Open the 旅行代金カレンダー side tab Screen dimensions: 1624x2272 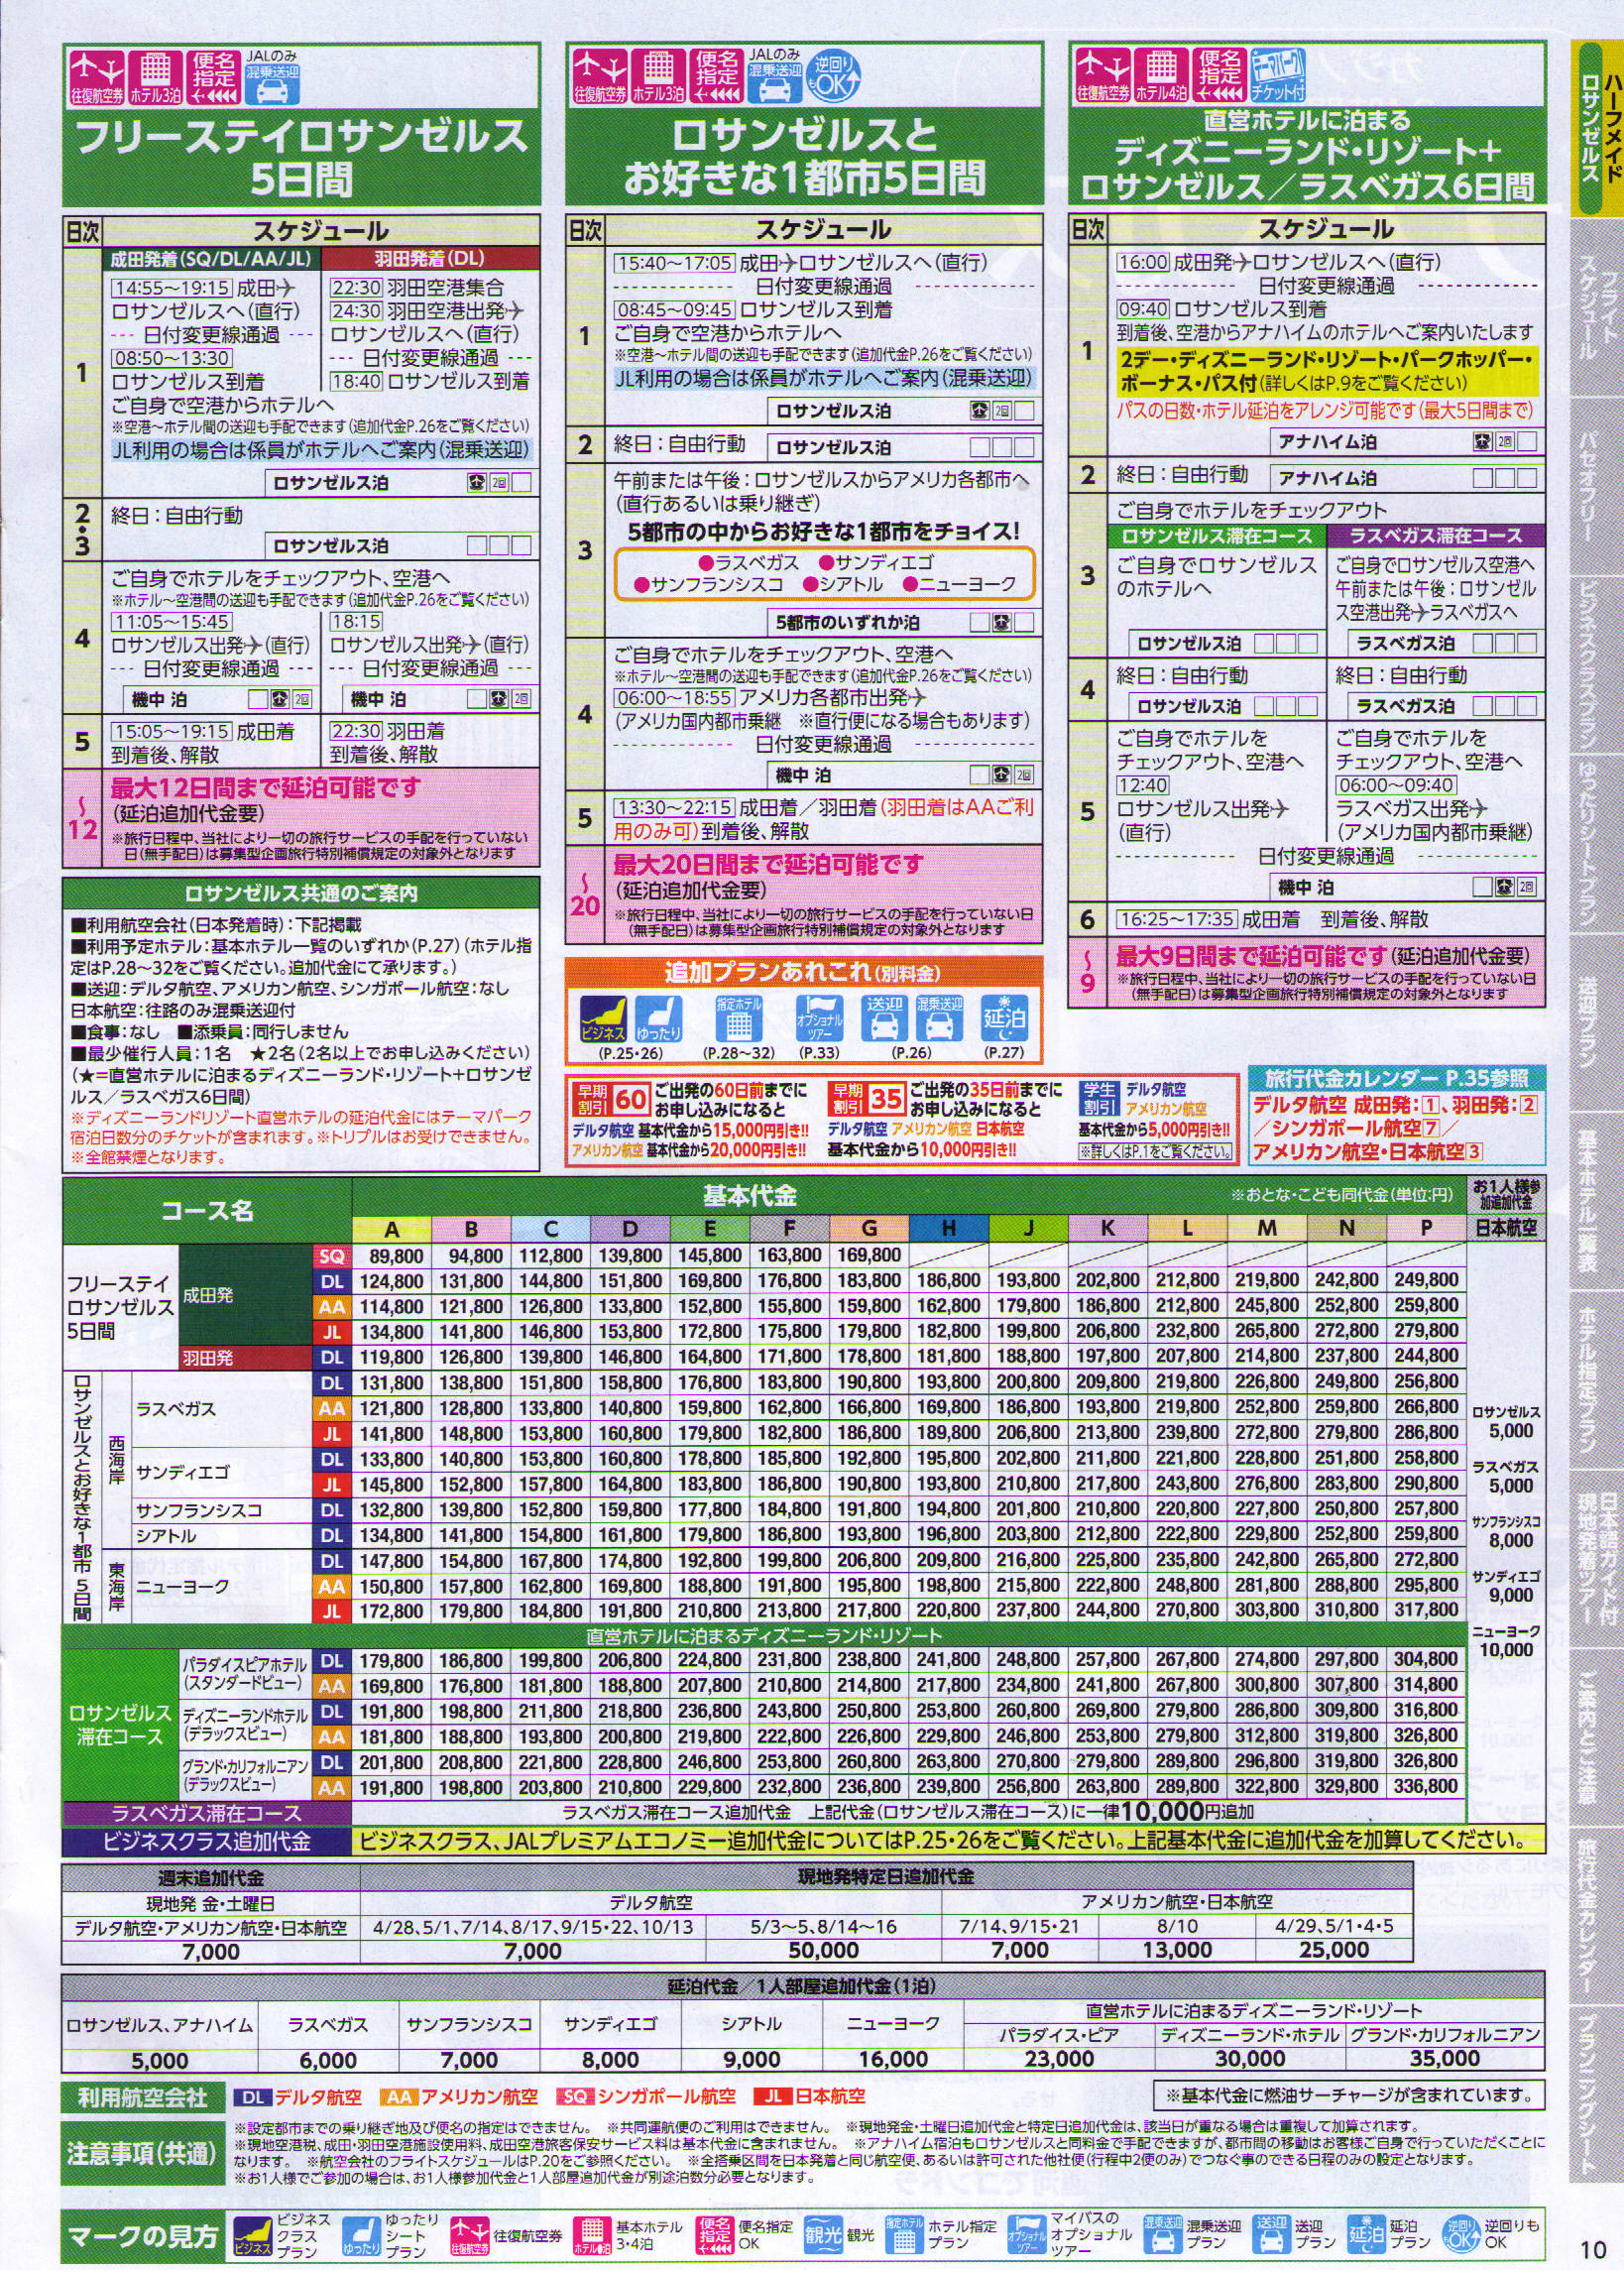[1596, 1917]
